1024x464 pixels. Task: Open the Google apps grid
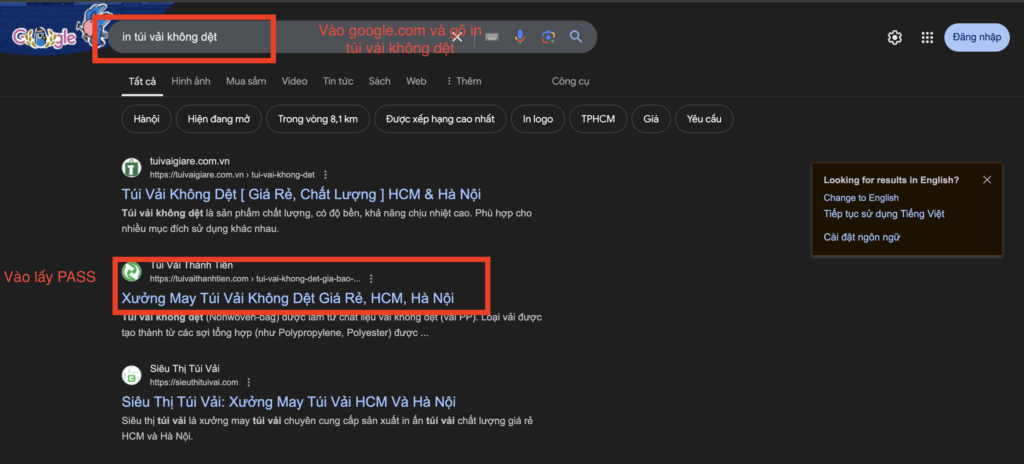click(928, 38)
